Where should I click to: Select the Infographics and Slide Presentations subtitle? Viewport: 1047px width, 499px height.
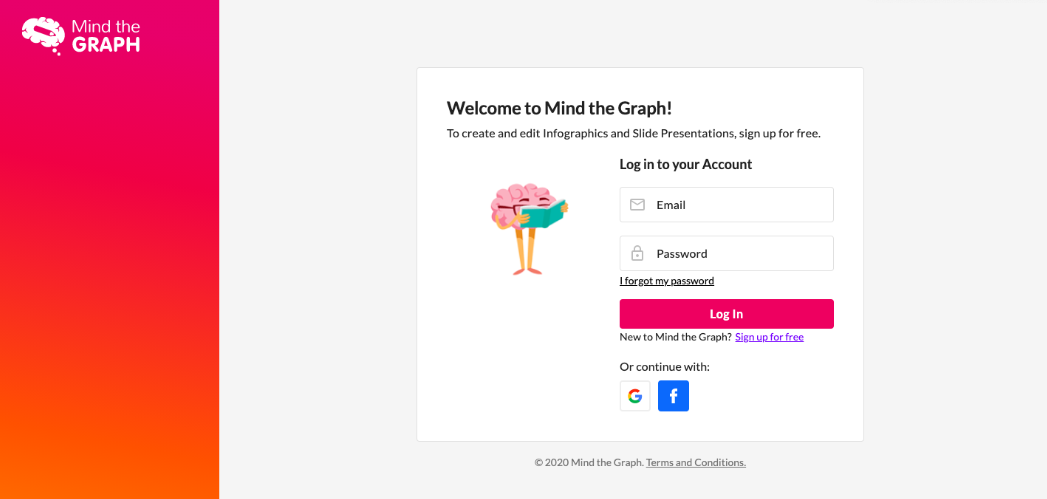pyautogui.click(x=634, y=134)
